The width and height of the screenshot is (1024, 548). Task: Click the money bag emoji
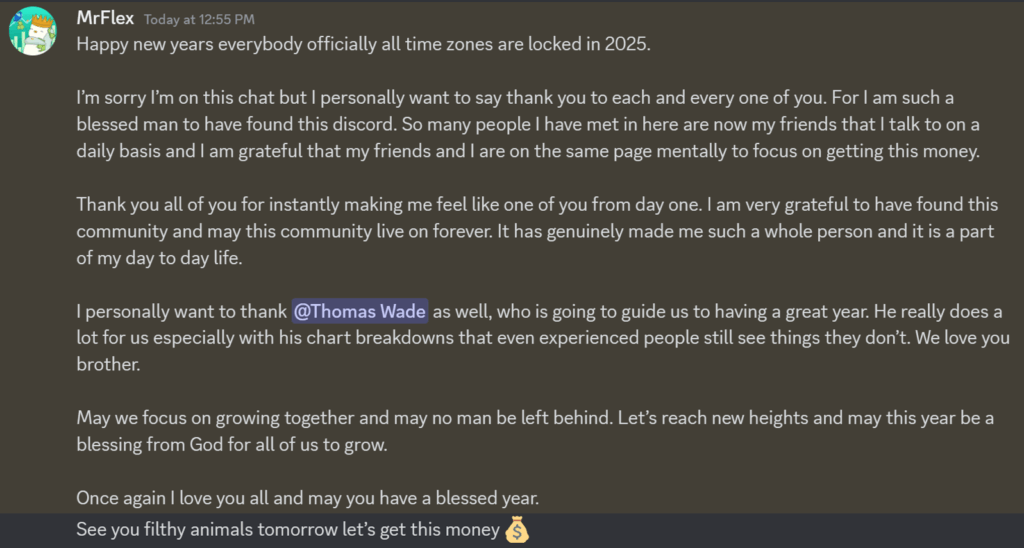[517, 530]
